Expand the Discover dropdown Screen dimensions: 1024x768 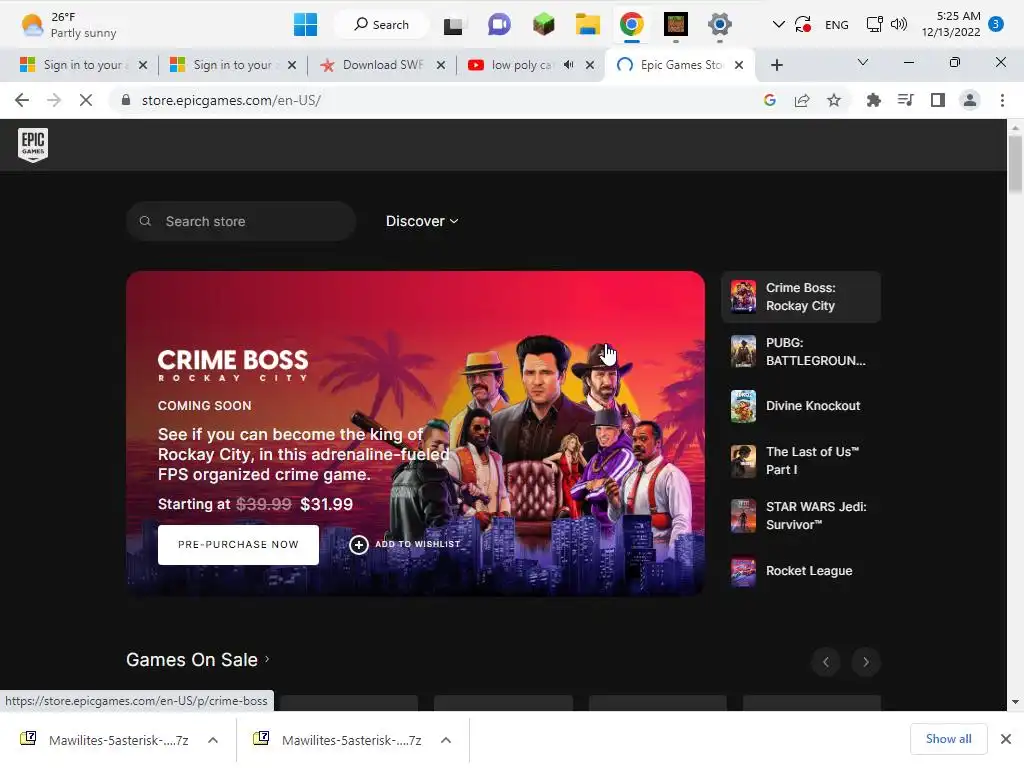422,221
